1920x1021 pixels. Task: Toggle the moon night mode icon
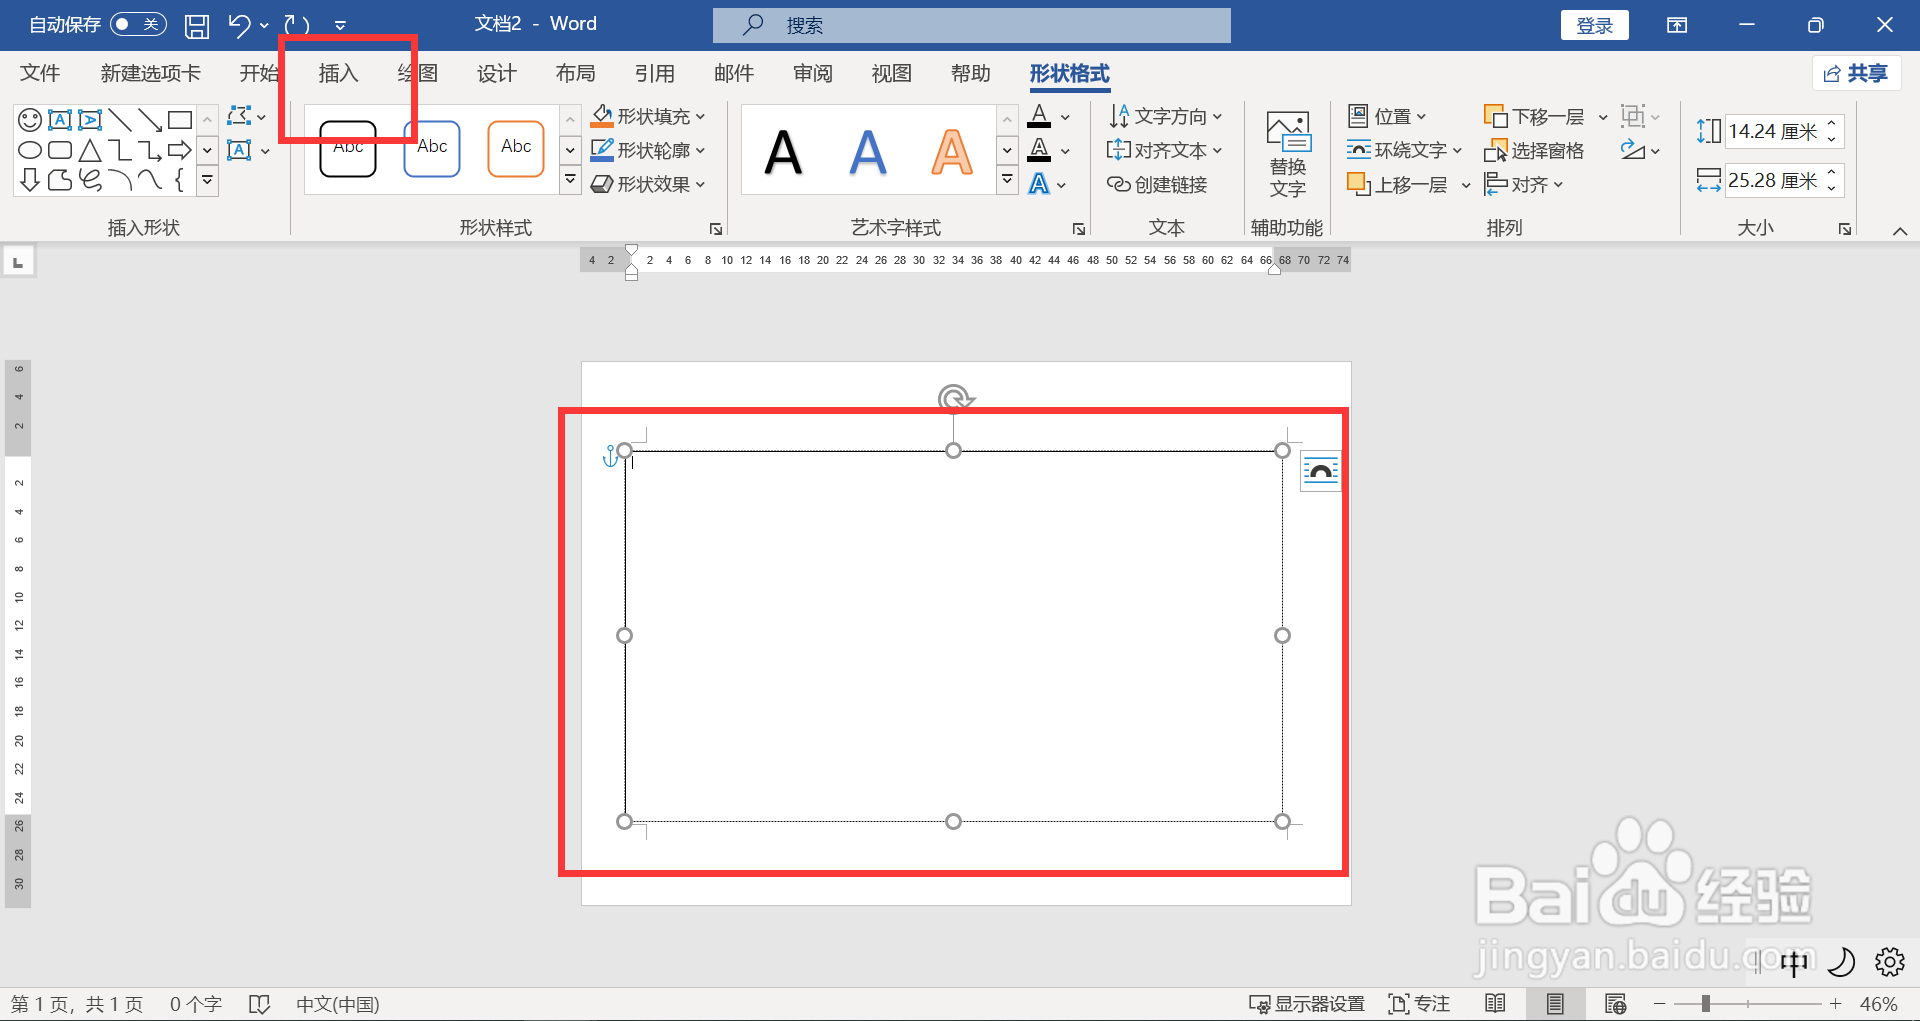pyautogui.click(x=1840, y=962)
